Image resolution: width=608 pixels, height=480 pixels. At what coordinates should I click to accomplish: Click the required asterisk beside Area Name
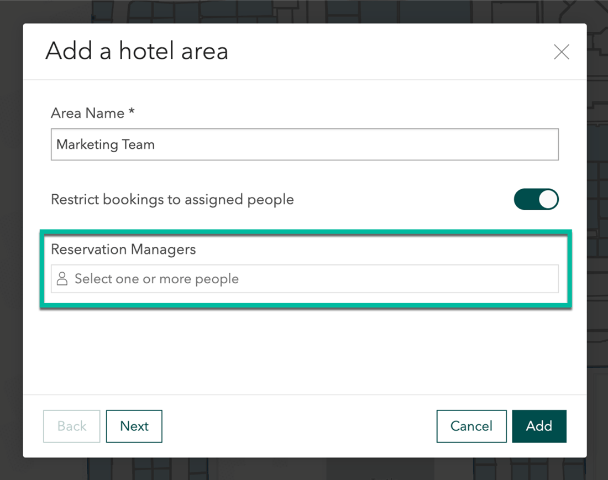pos(131,113)
